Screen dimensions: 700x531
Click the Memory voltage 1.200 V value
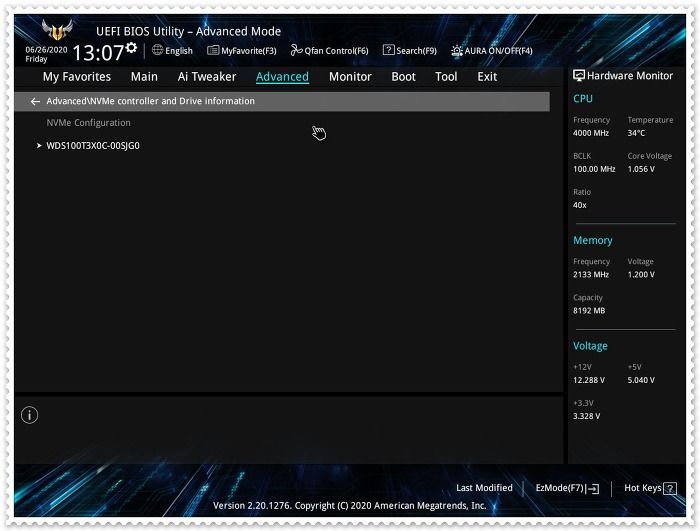point(641,275)
